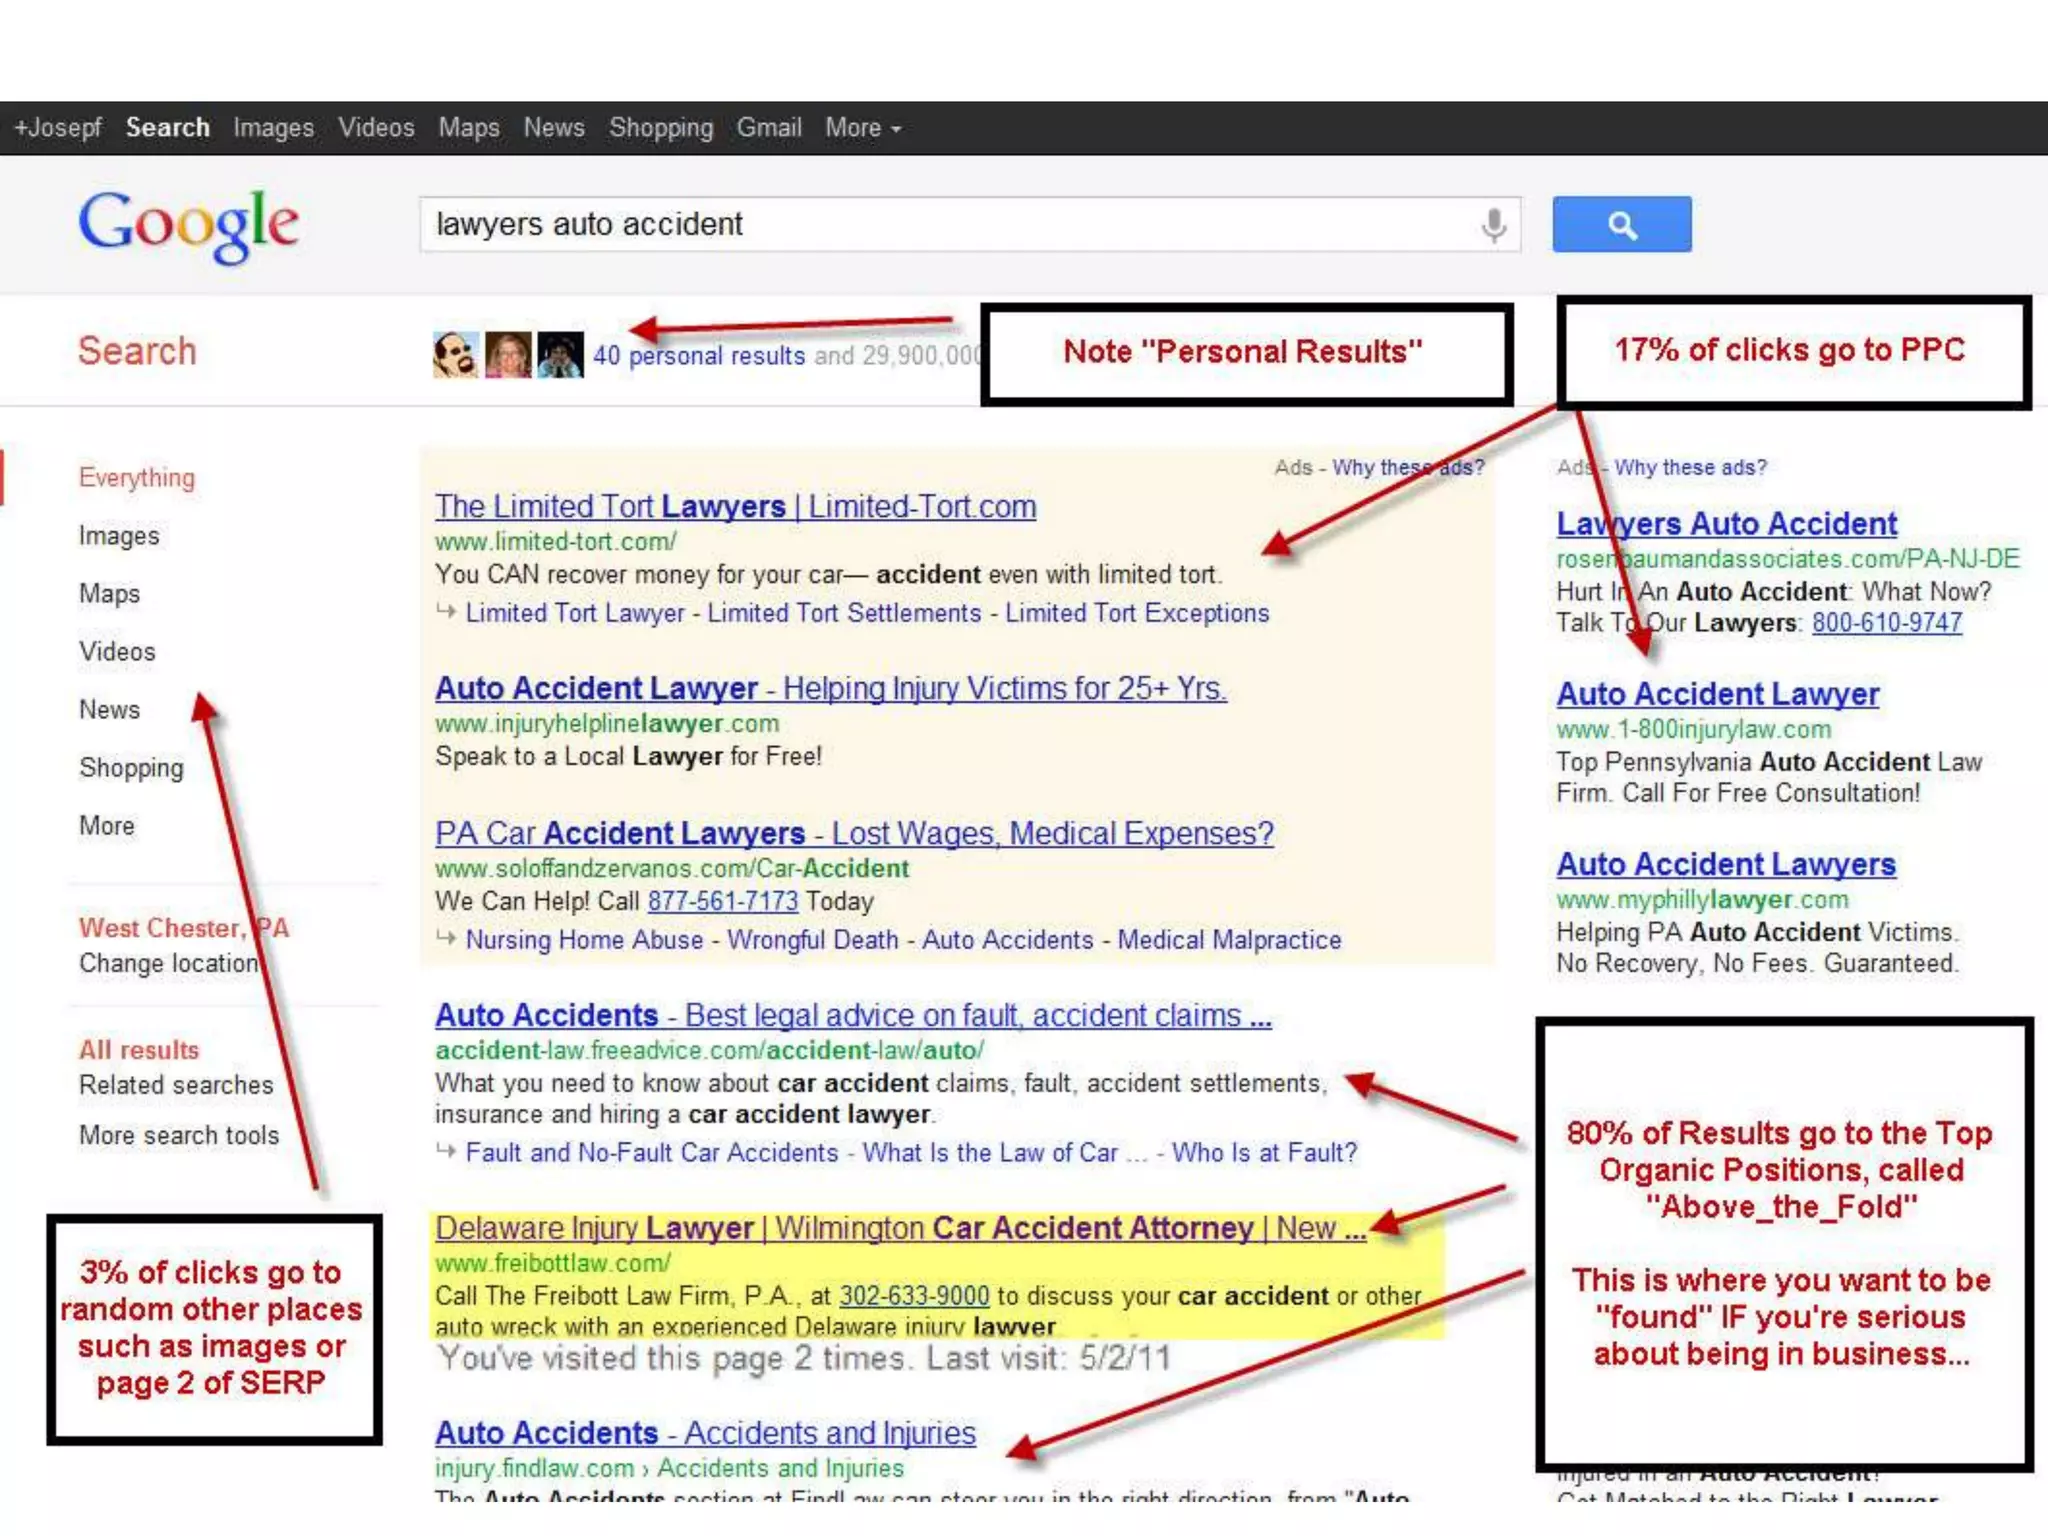Open Gmail from the top bar
The image size is (2048, 1536).
[769, 128]
